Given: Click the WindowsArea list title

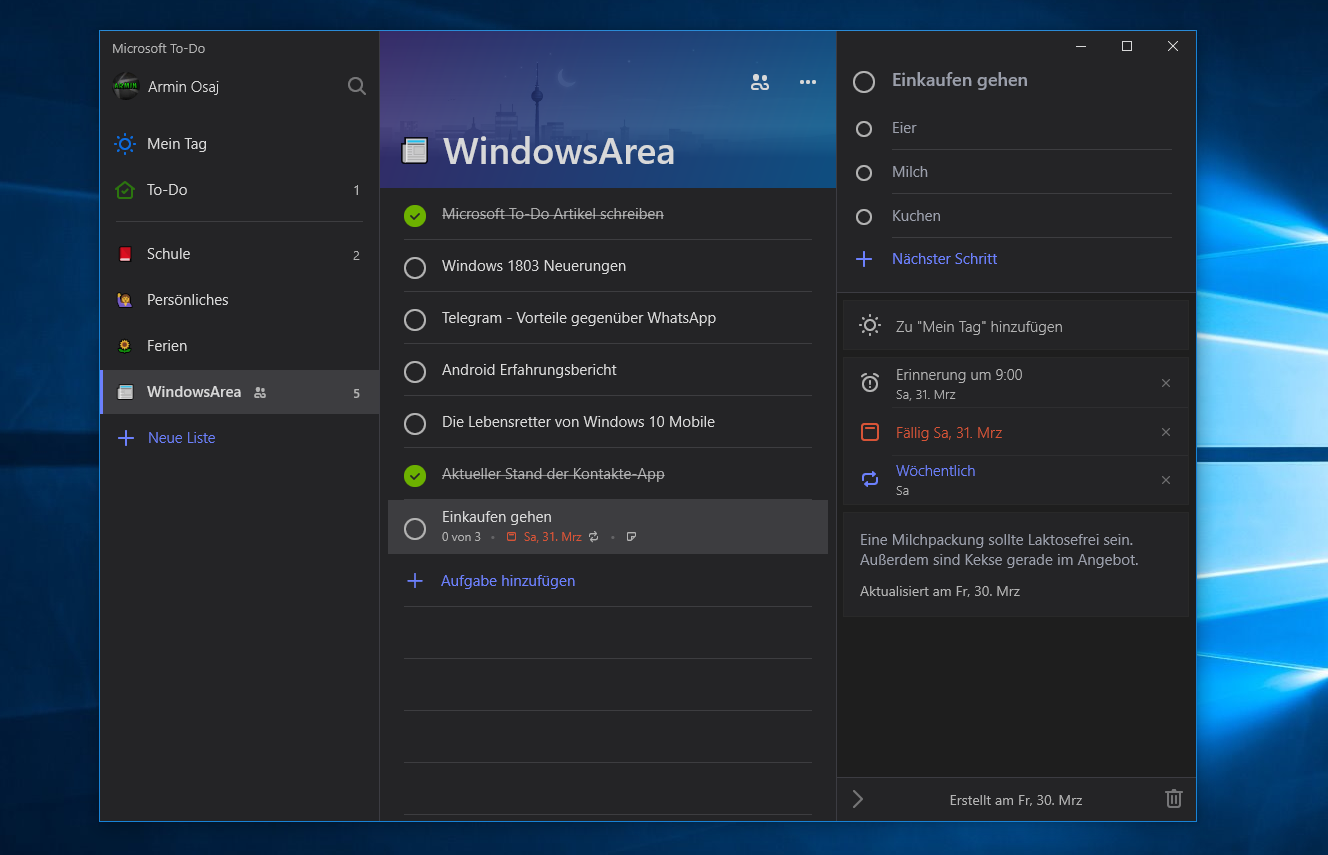Looking at the screenshot, I should click(x=559, y=151).
